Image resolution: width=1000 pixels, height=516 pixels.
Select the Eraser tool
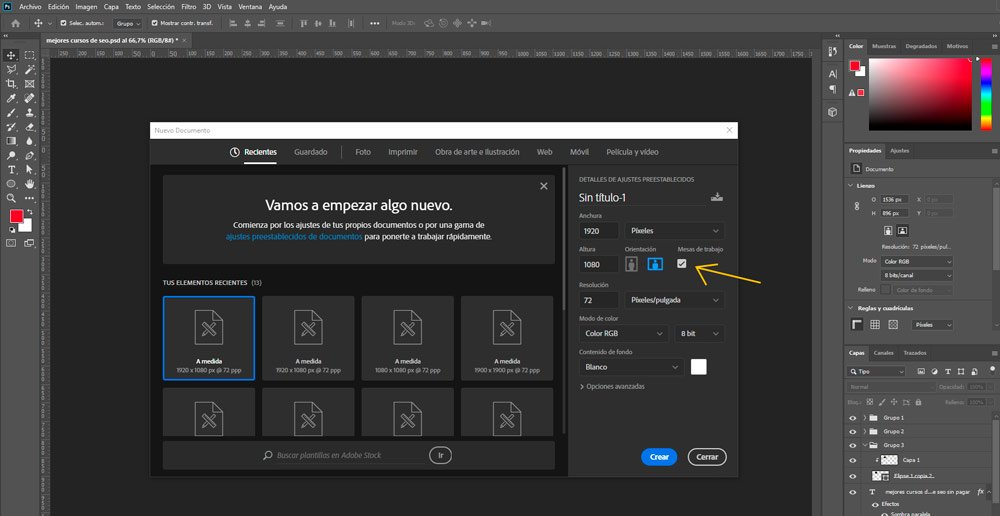pos(29,126)
